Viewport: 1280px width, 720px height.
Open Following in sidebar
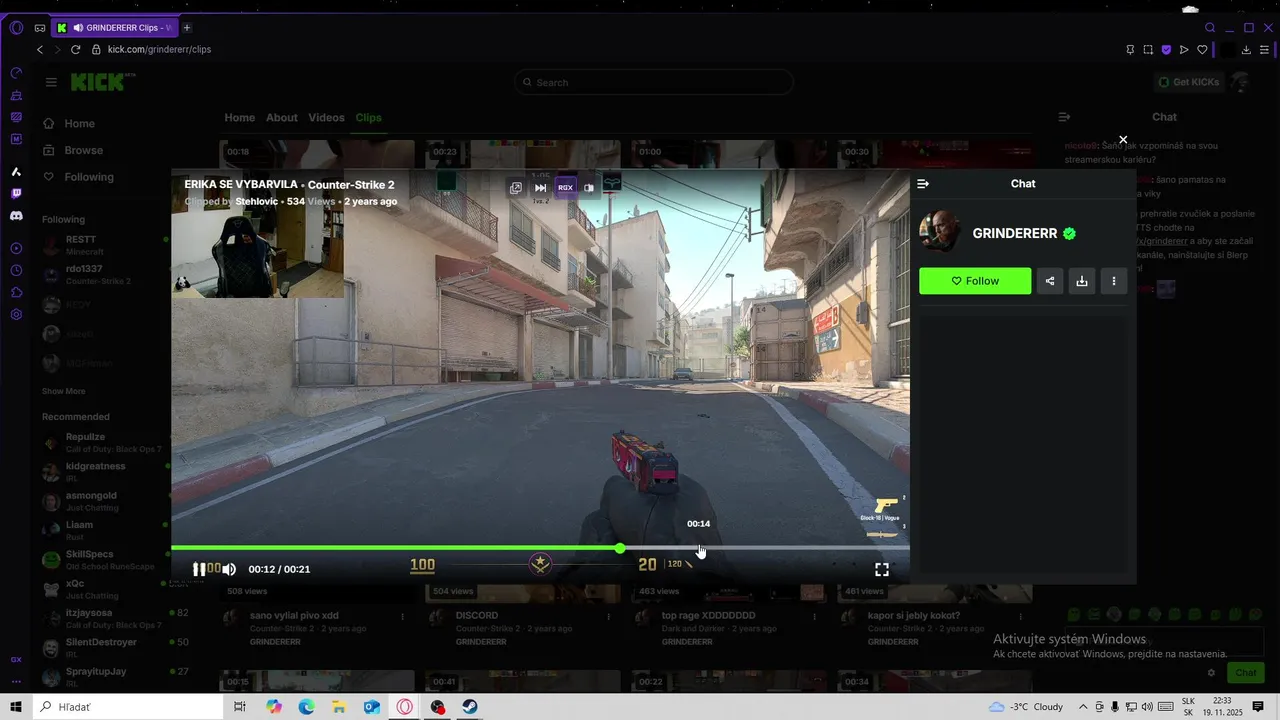89,177
